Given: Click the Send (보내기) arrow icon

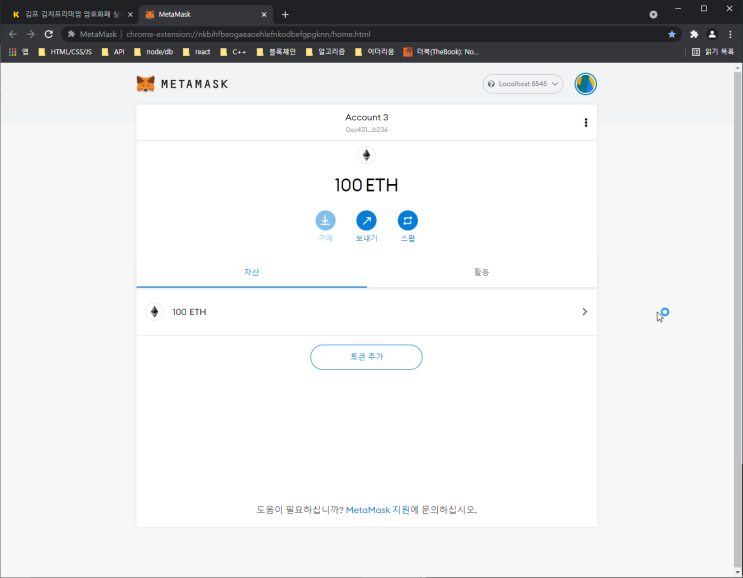Looking at the screenshot, I should (x=366, y=220).
